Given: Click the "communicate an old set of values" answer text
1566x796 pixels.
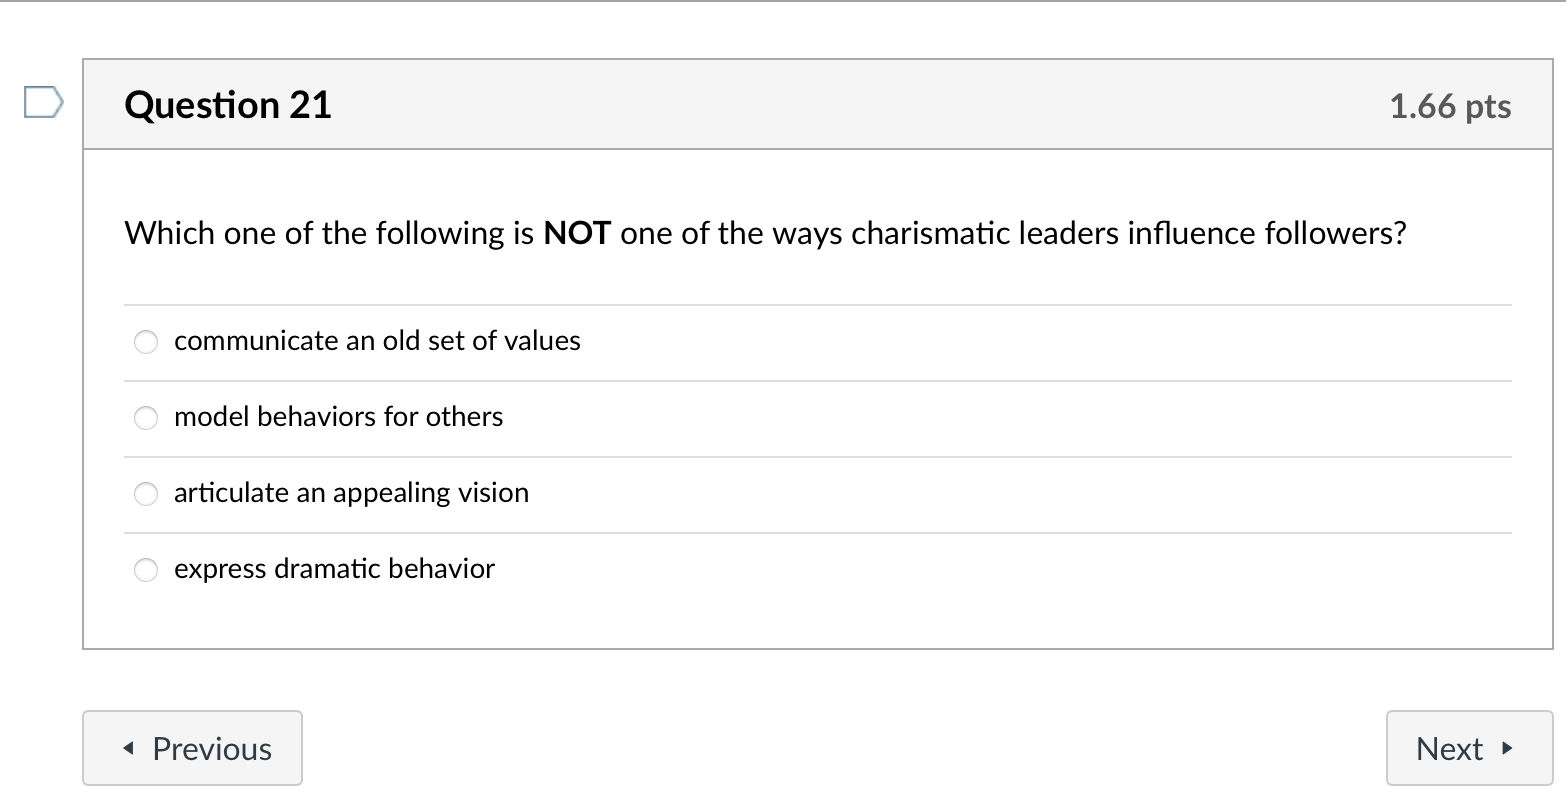Looking at the screenshot, I should (377, 341).
